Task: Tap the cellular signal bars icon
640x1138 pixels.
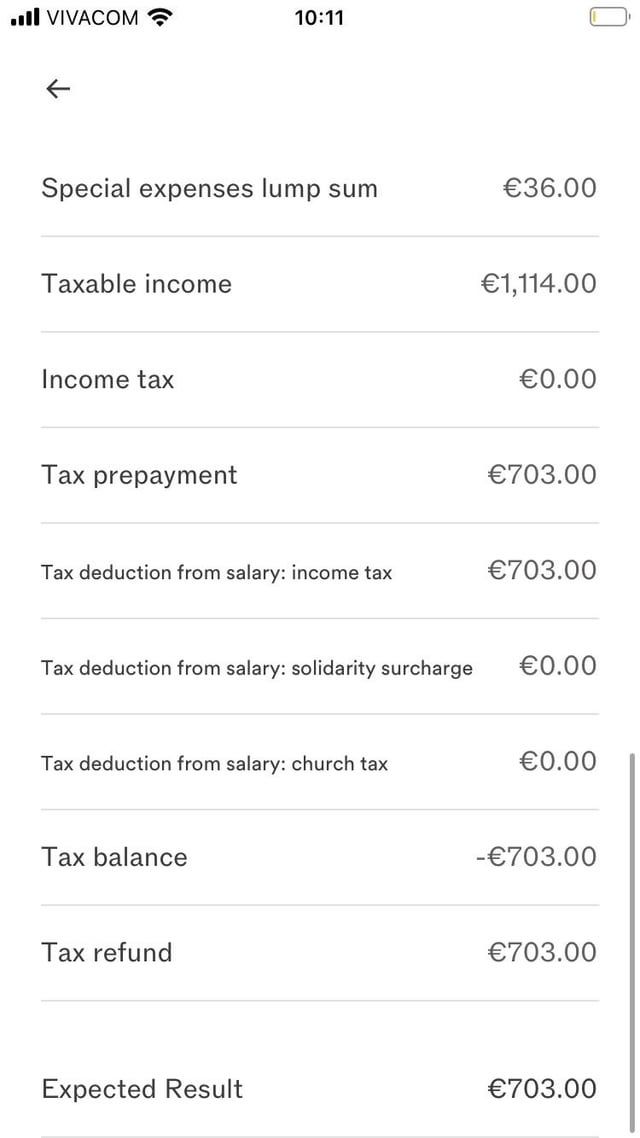Action: click(x=25, y=17)
